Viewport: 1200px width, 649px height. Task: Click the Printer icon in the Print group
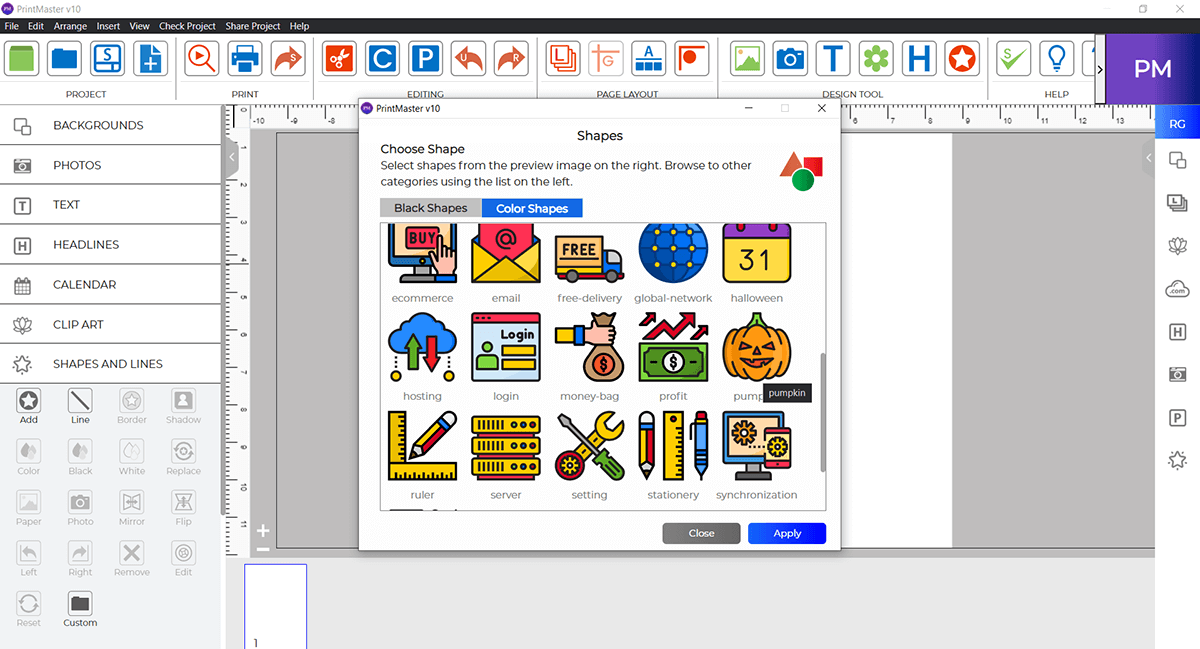coord(245,58)
